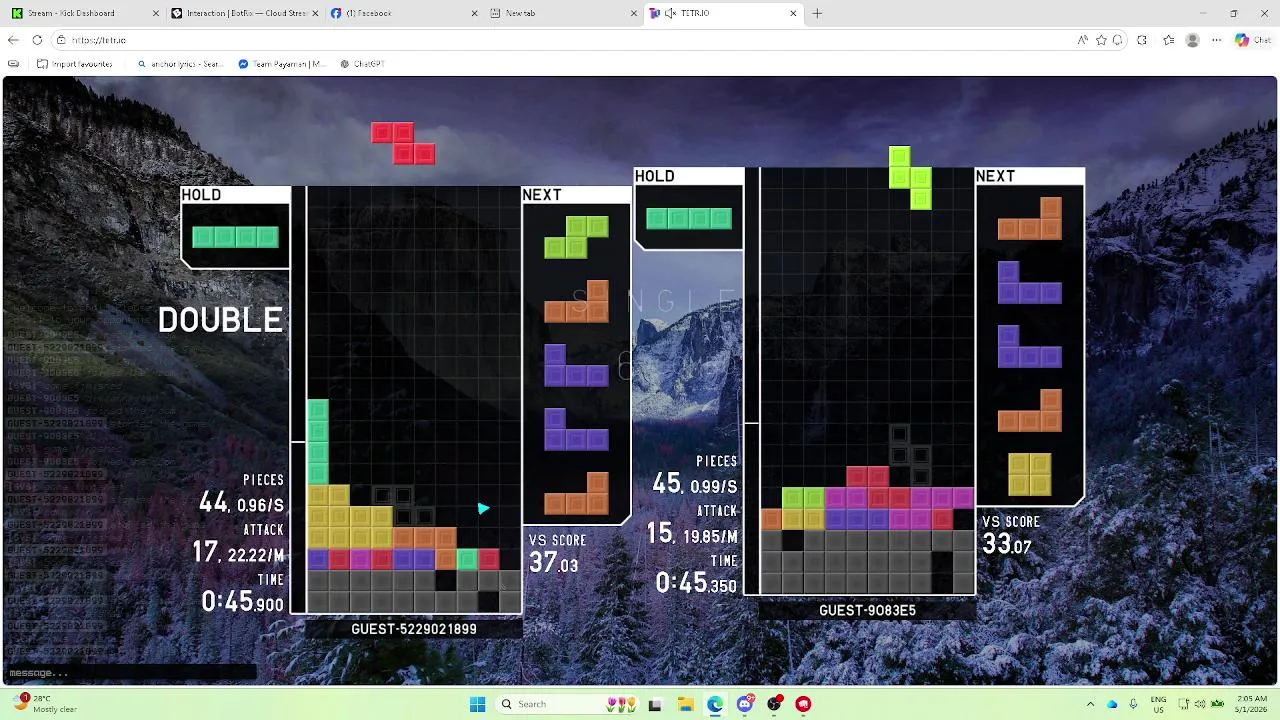This screenshot has height=720, width=1280.
Task: Open volume settings from the speaker tray icon
Action: [x=1200, y=704]
